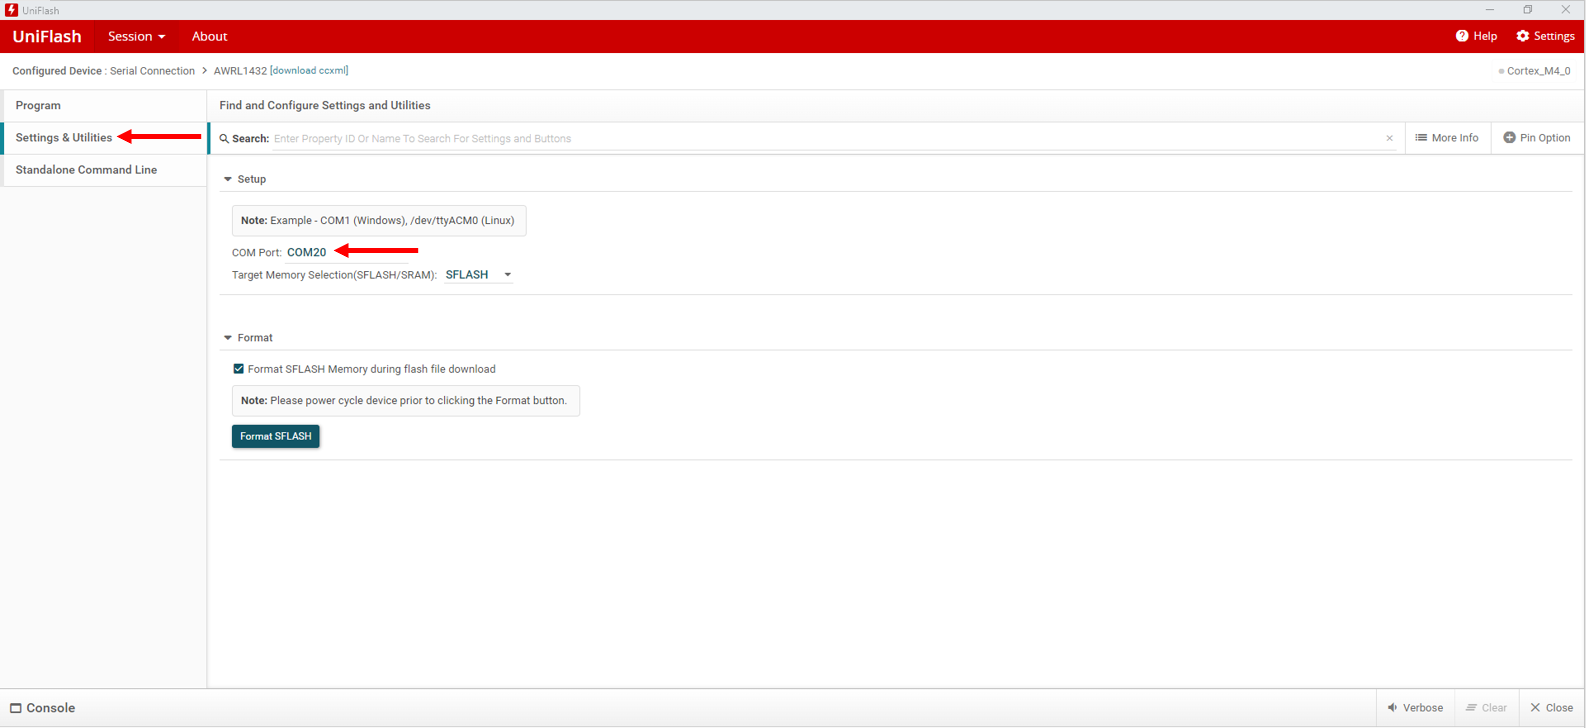Image resolution: width=1586 pixels, height=728 pixels.
Task: Click the UniFlash logo title
Action: point(47,37)
